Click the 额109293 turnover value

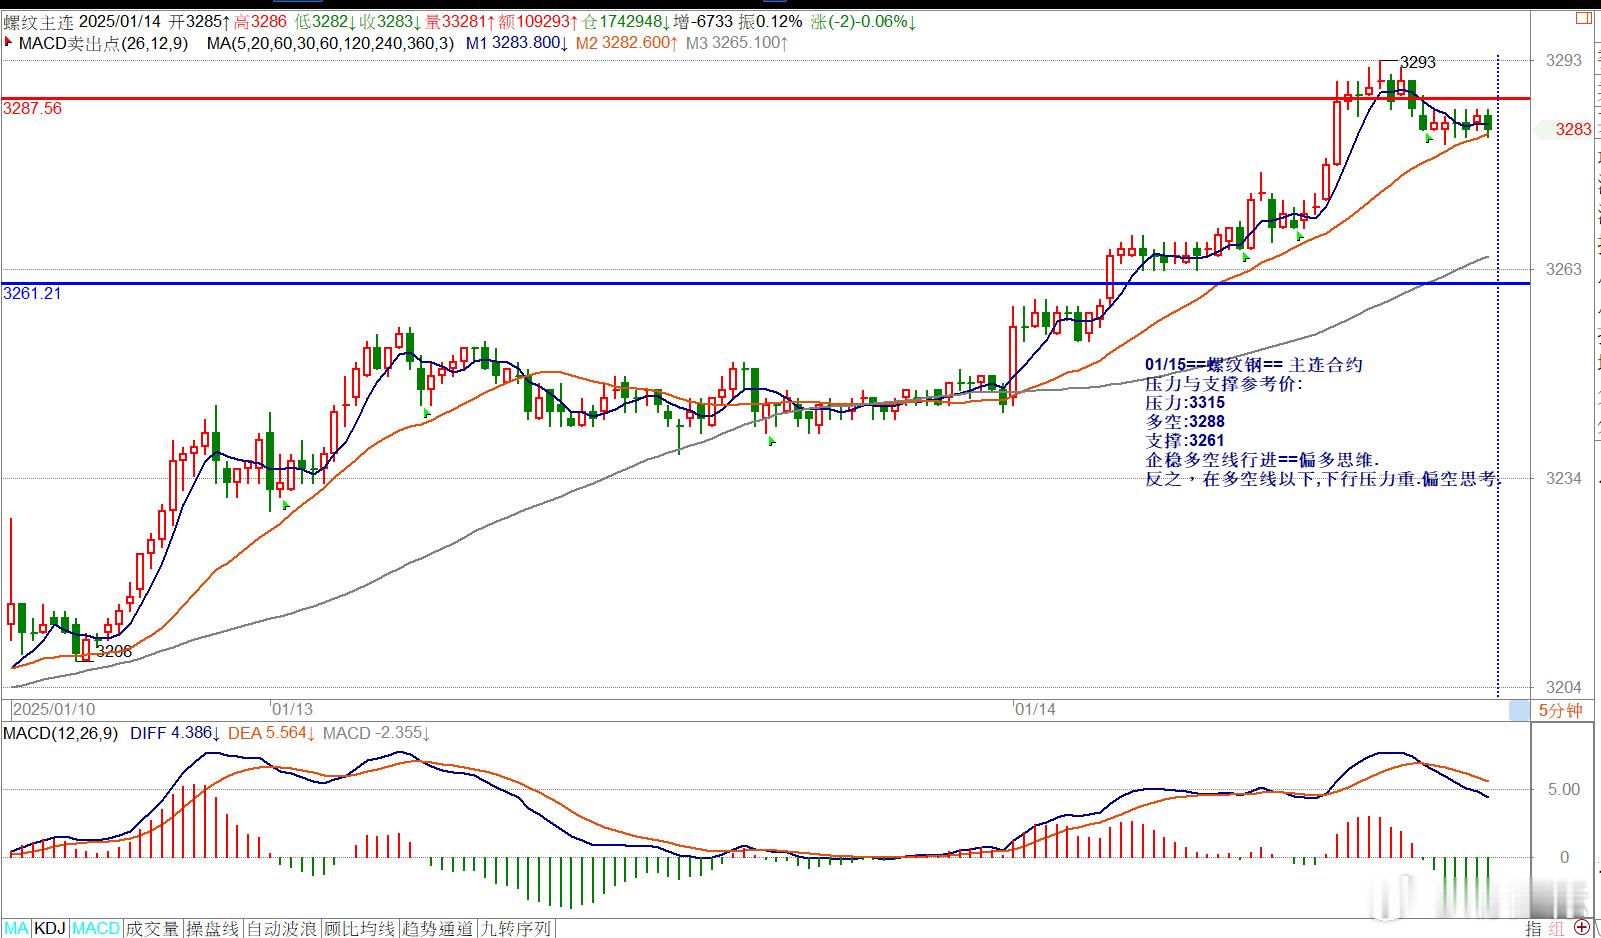(539, 21)
